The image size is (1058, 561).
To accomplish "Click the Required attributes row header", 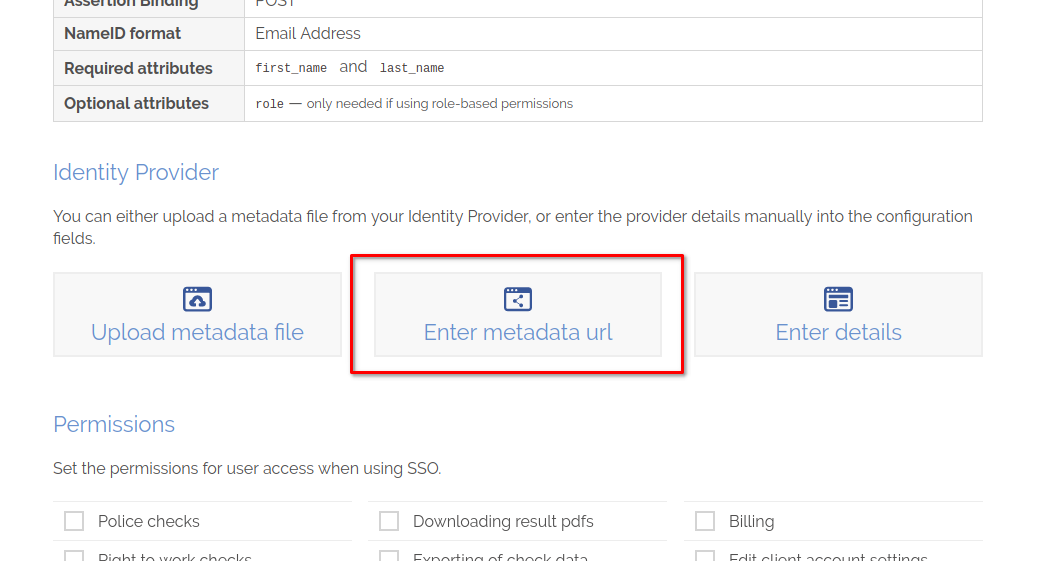I will (138, 68).
